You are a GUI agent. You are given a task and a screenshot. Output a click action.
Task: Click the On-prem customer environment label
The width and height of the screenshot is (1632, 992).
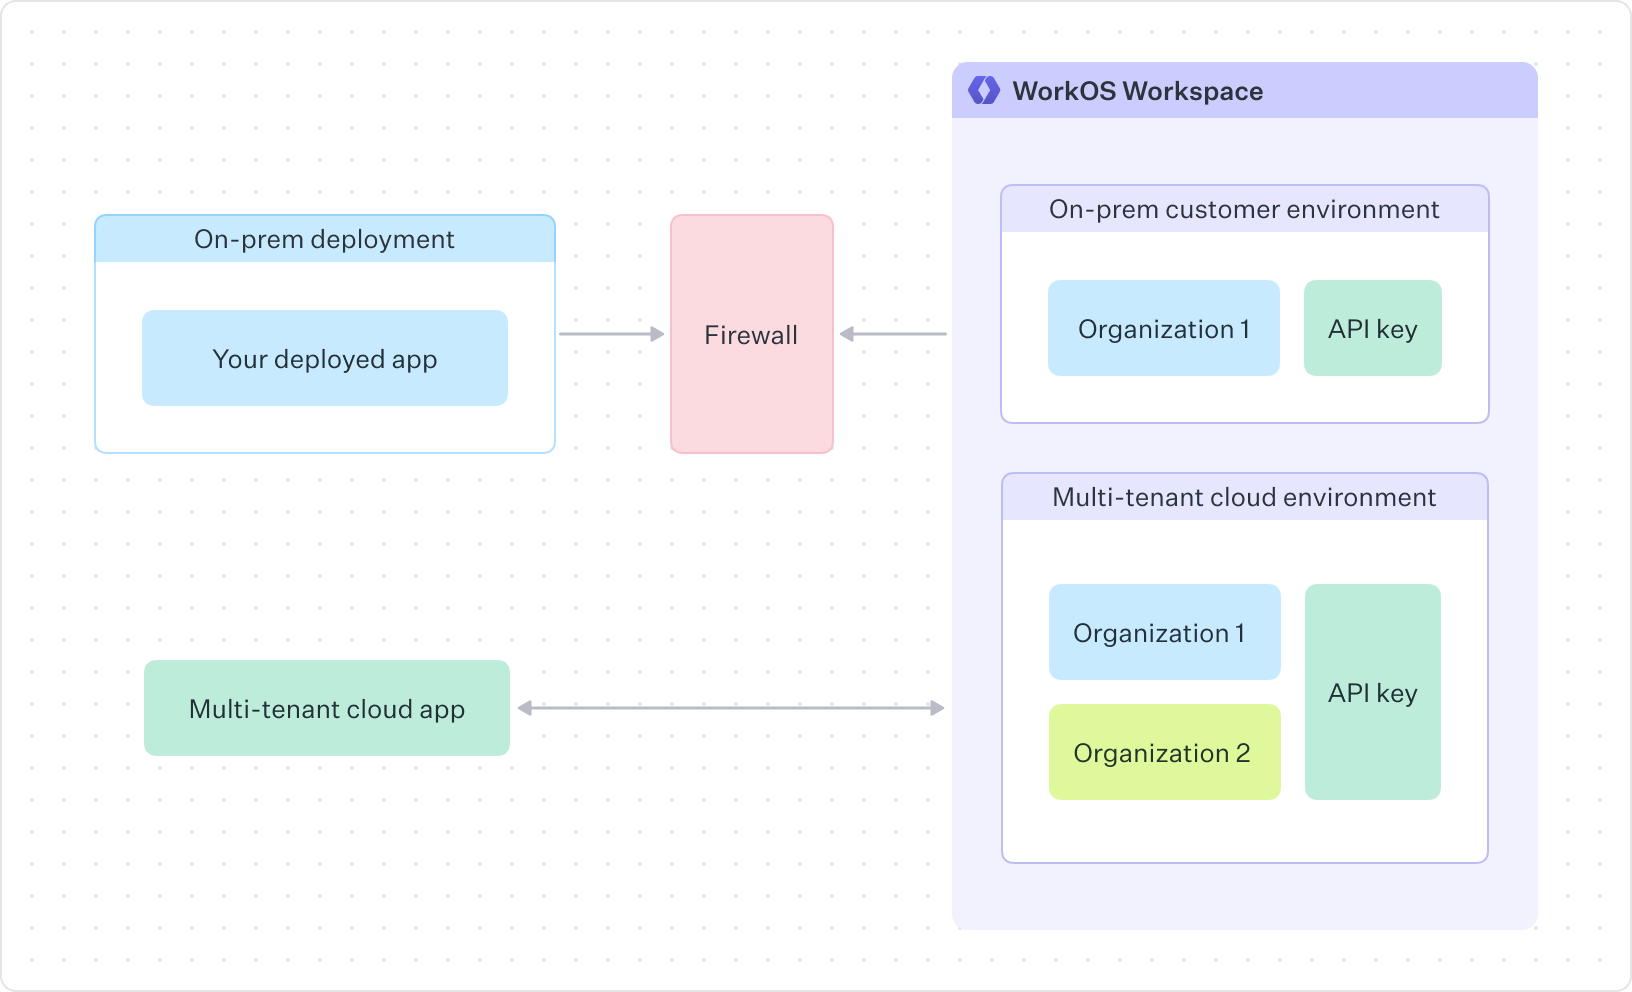1244,209
